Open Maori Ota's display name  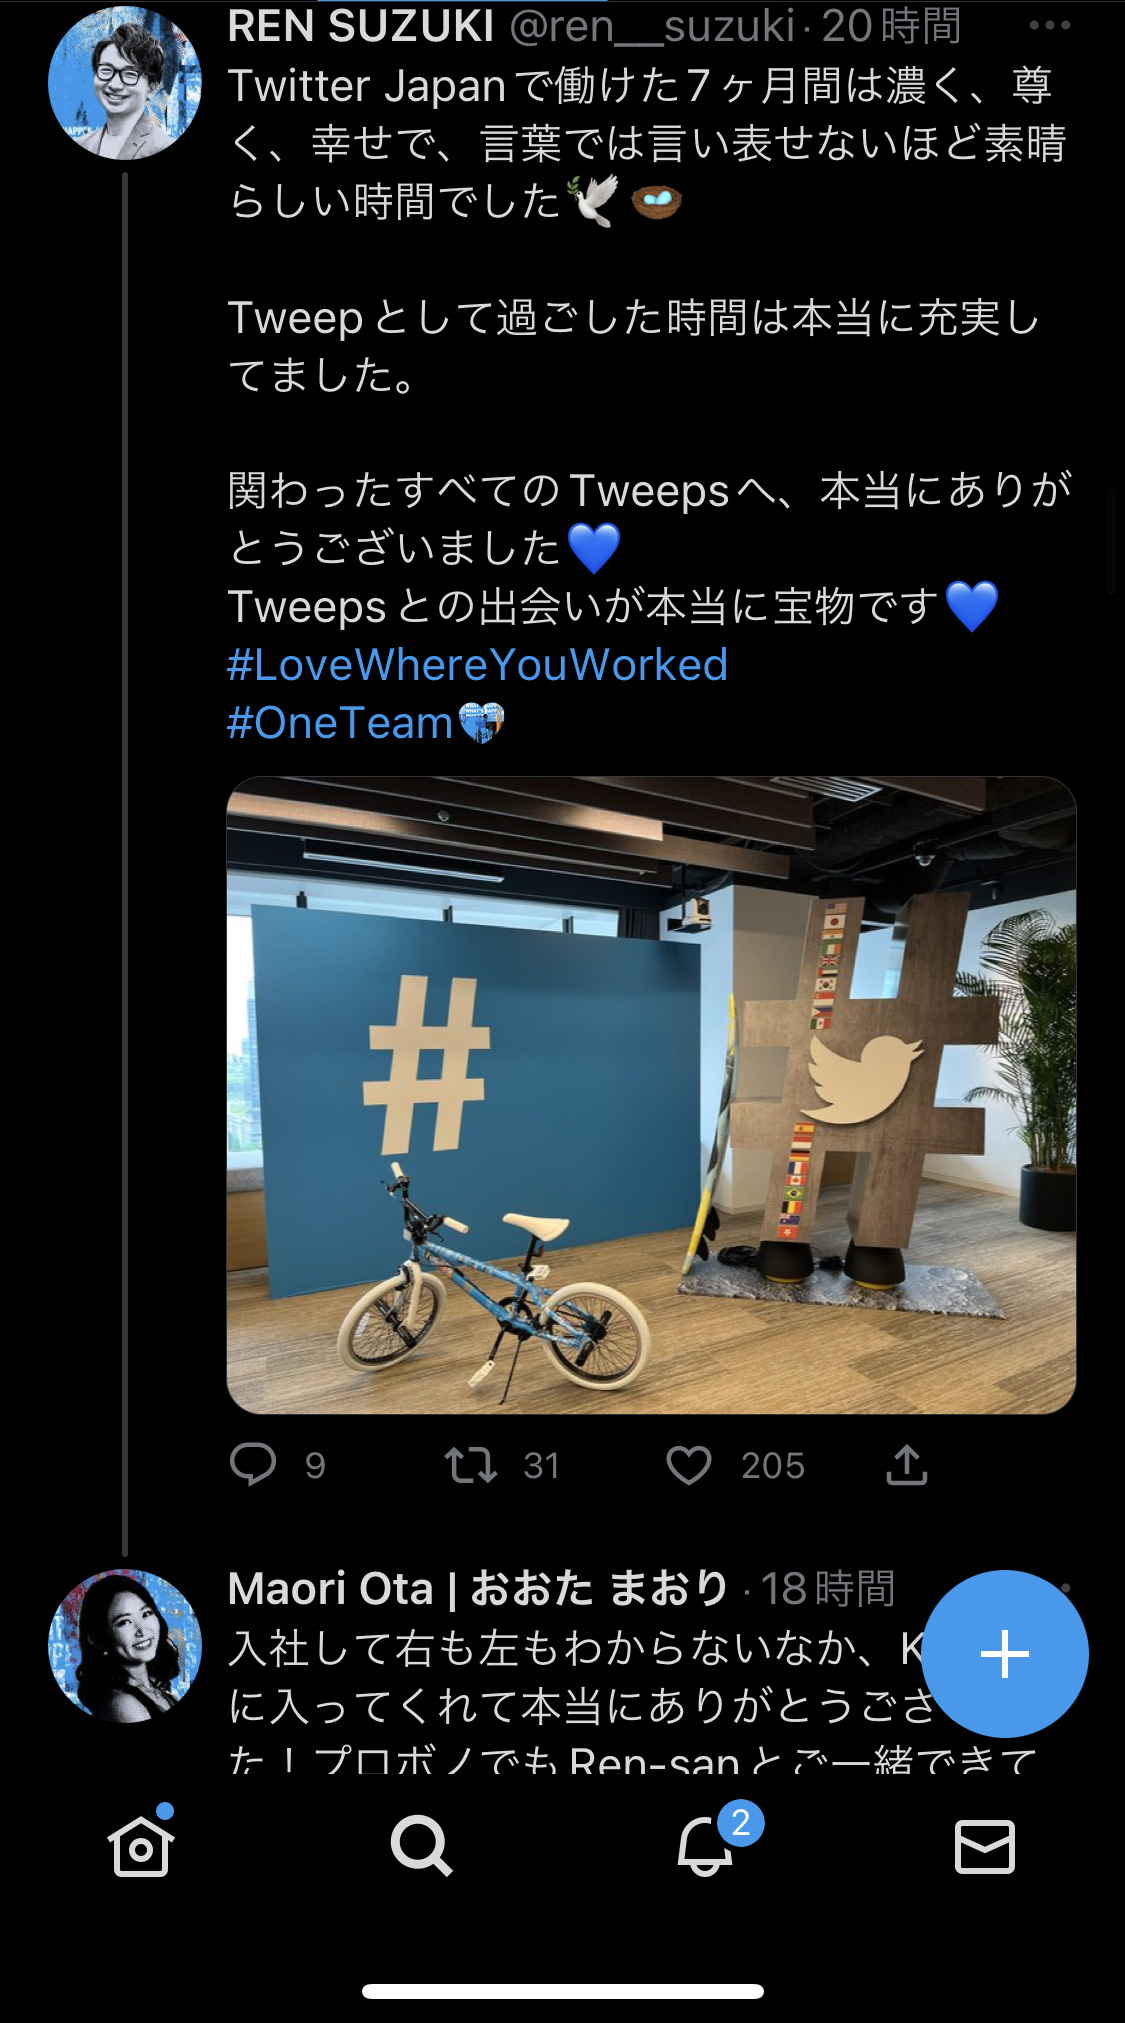click(x=478, y=1588)
